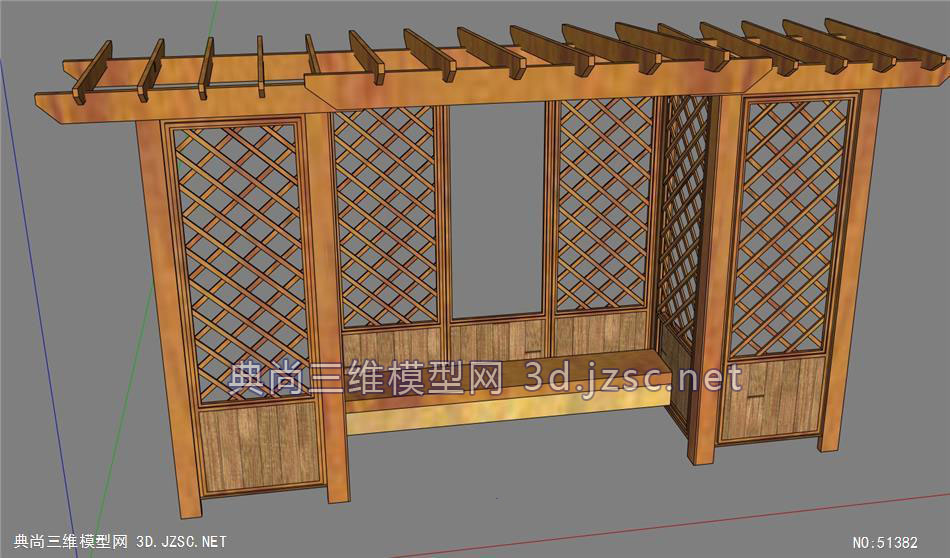The height and width of the screenshot is (558, 950).
Task: Select the rightmost vertical wooden post
Action: pyautogui.click(x=848, y=271)
